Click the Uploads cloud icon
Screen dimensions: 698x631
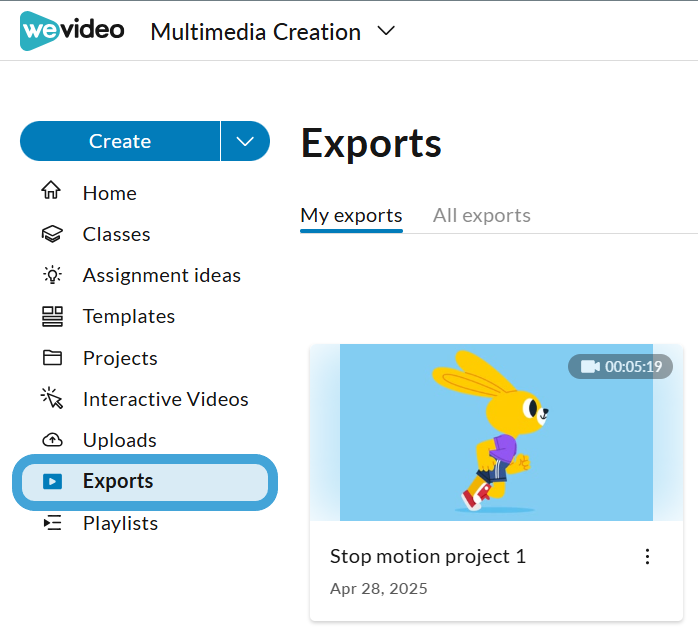pos(52,440)
